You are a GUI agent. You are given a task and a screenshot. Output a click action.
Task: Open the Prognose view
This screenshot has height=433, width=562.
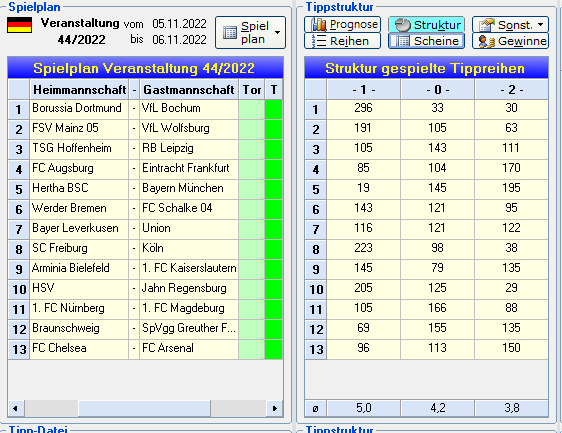click(x=342, y=24)
